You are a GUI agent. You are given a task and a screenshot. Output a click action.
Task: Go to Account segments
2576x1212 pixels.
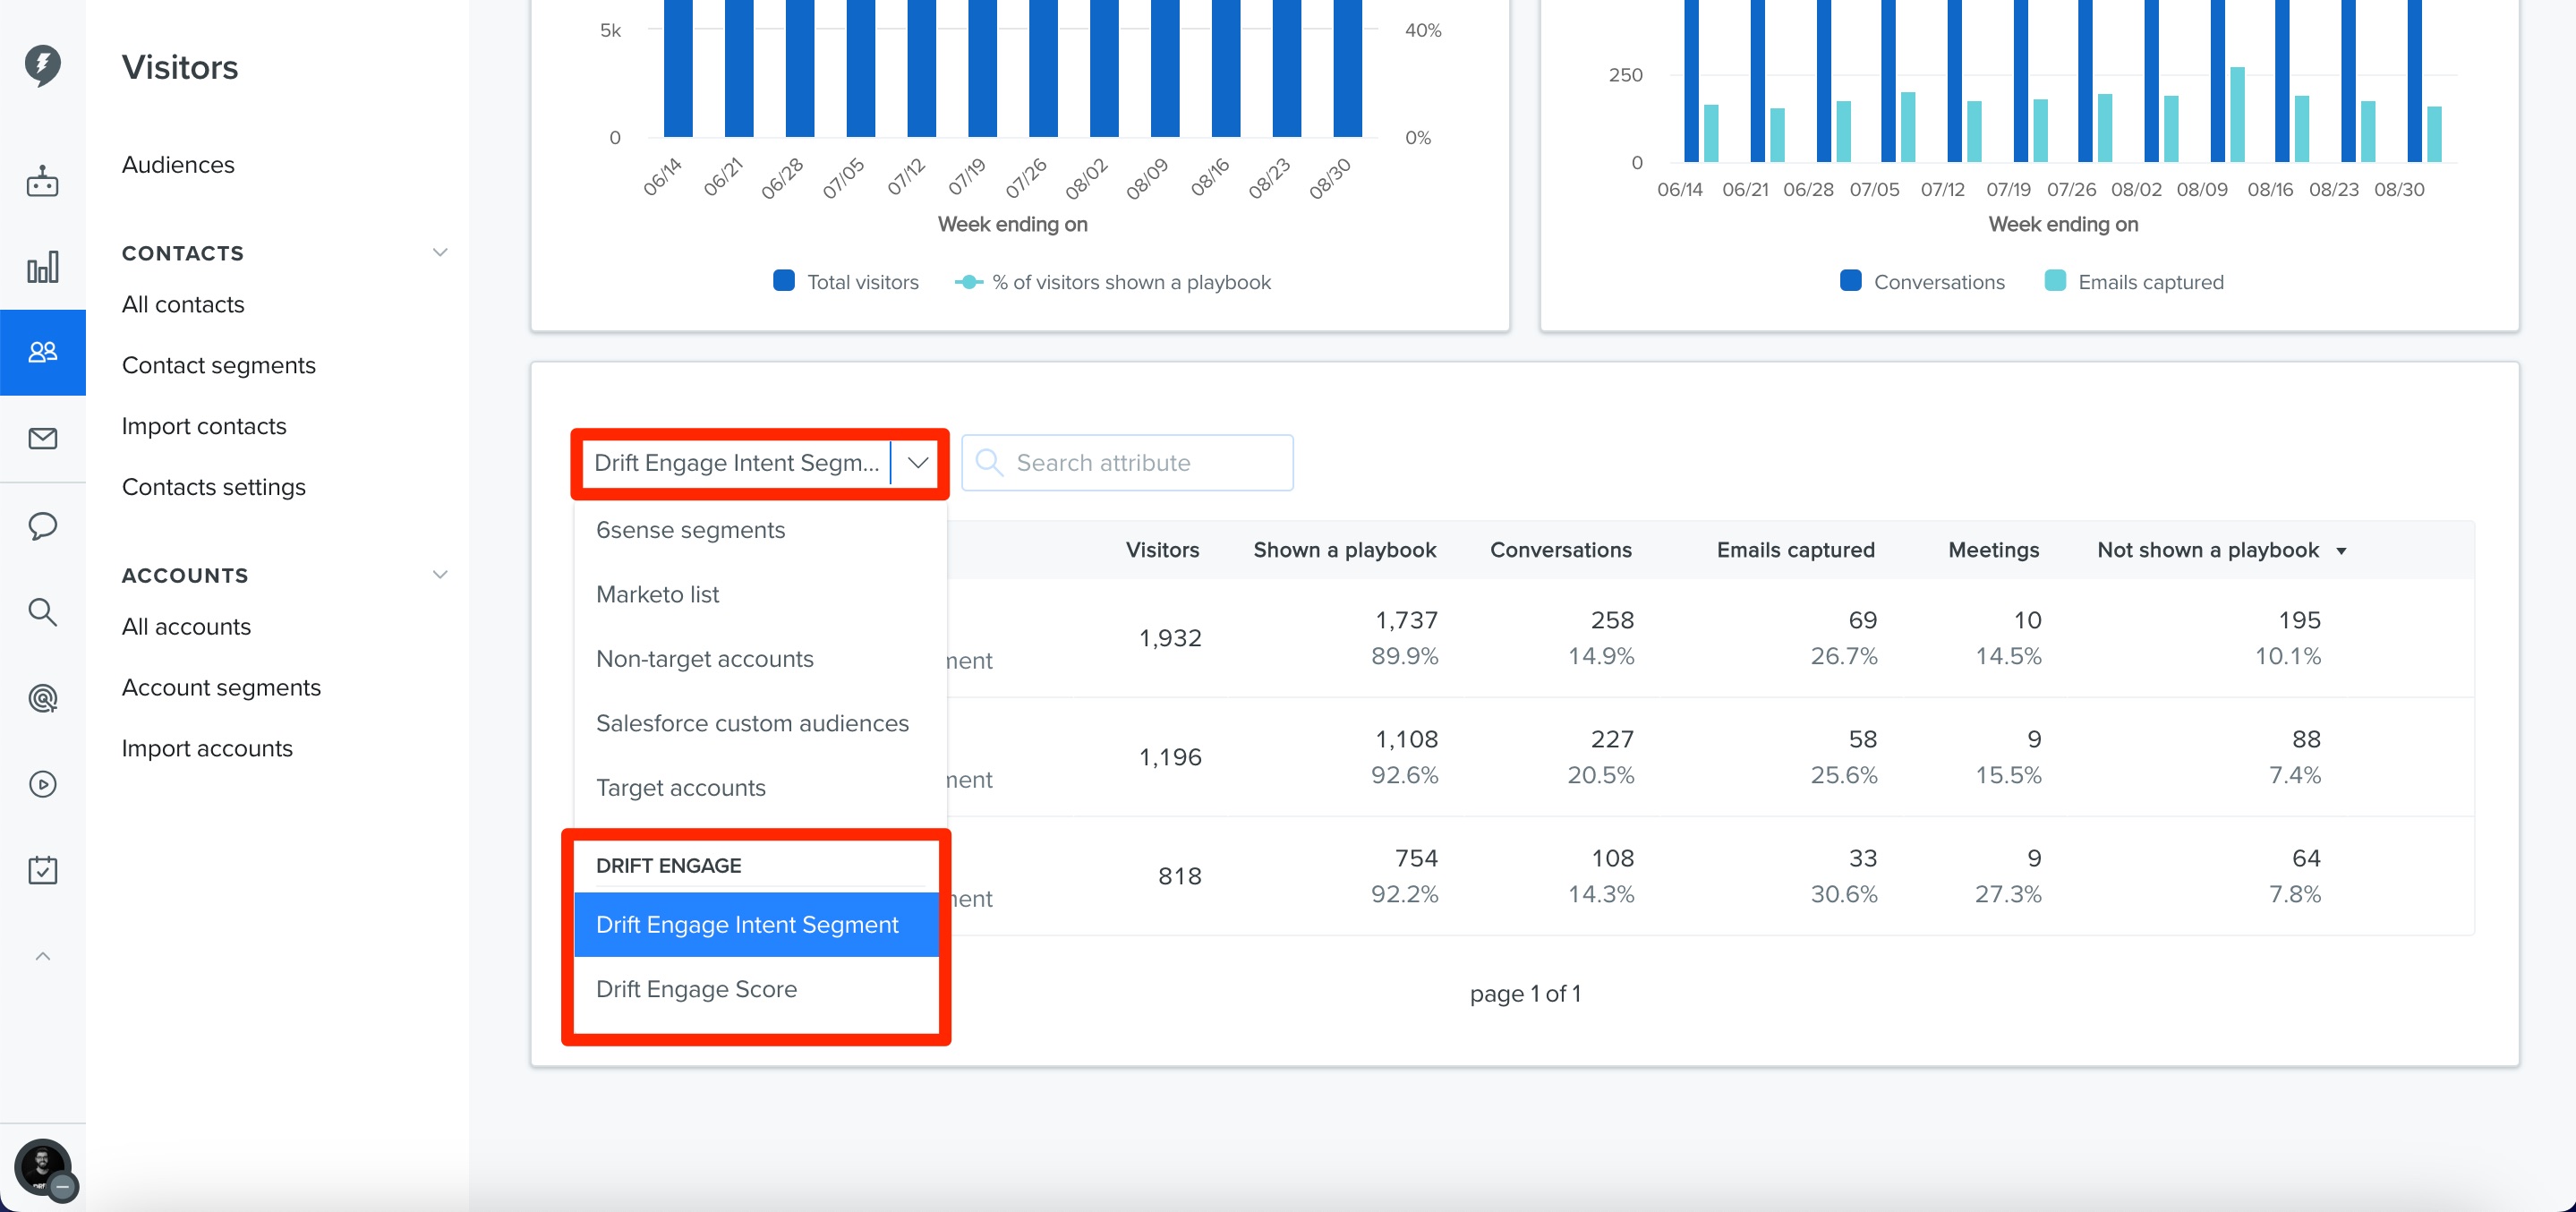coord(221,687)
